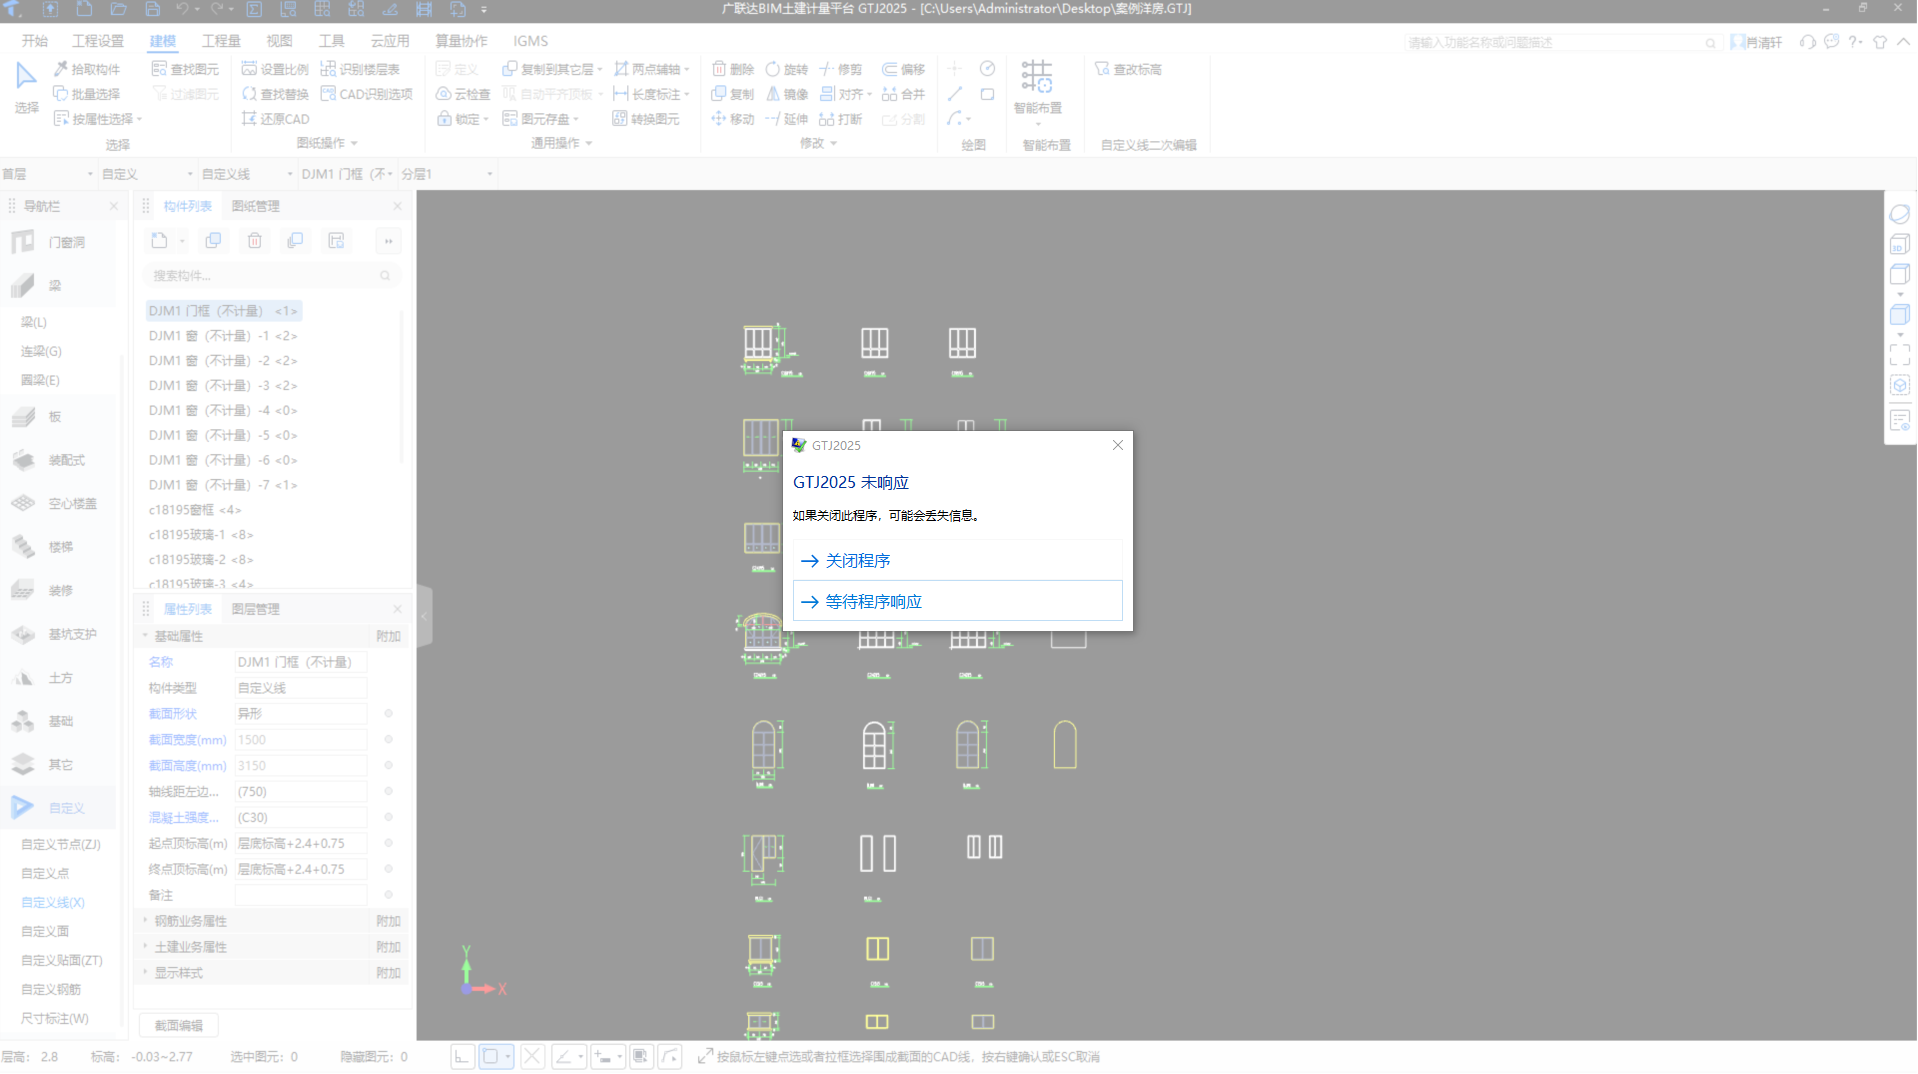Click the 合并 tool
This screenshot has height=1074, width=1918.
click(904, 94)
